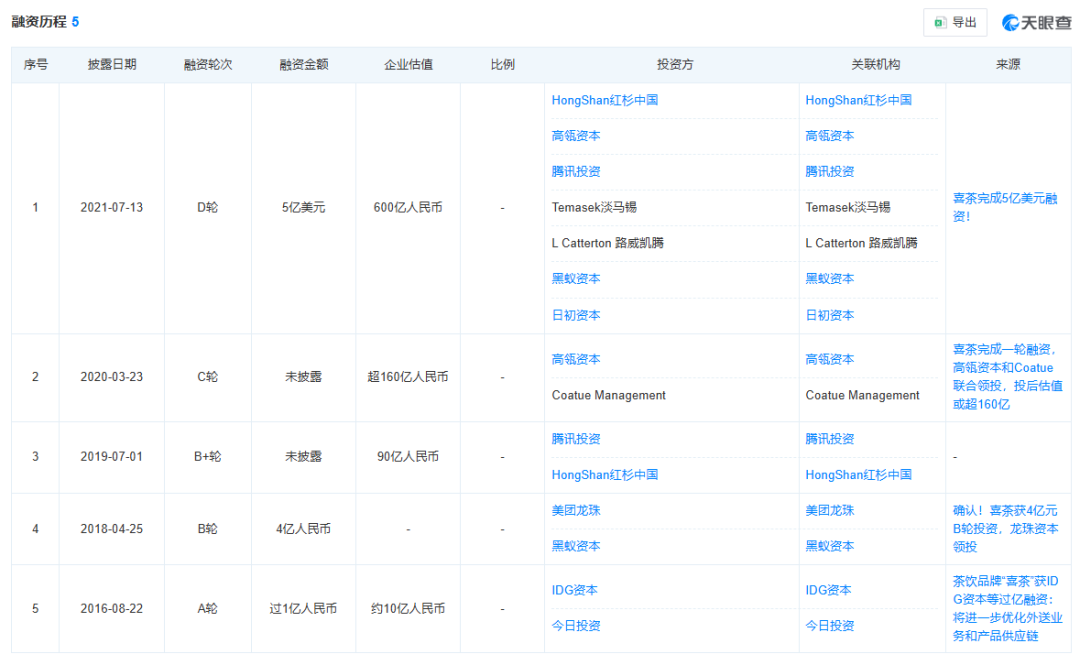Click the 来源 column header
Viewport: 1080px width, 665px height.
coord(1008,65)
